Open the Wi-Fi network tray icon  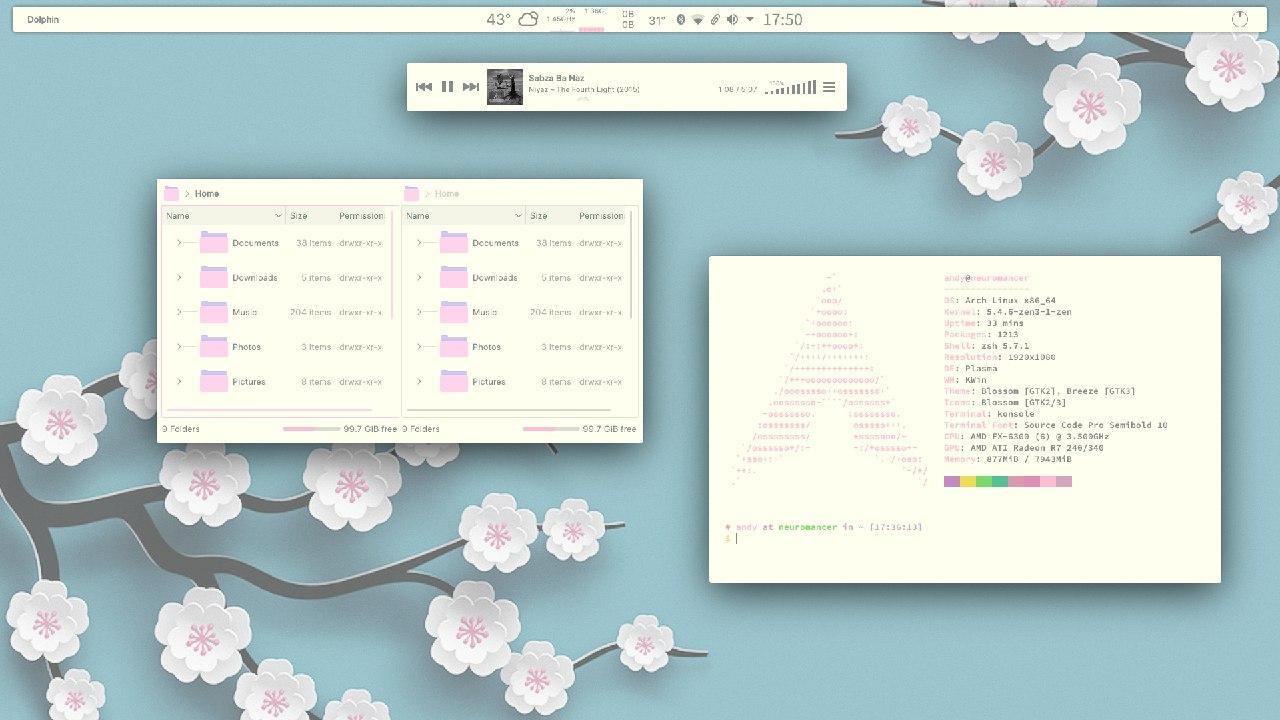698,19
